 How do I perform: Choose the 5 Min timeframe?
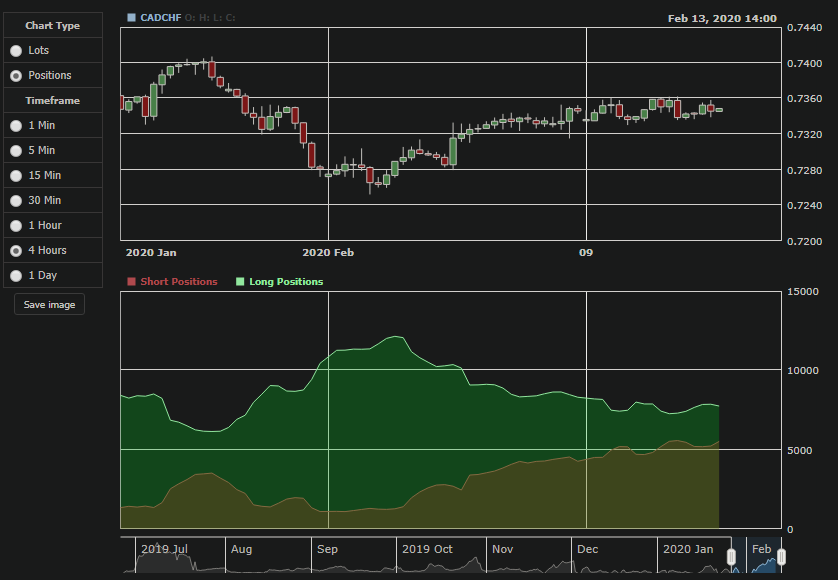click(x=16, y=151)
